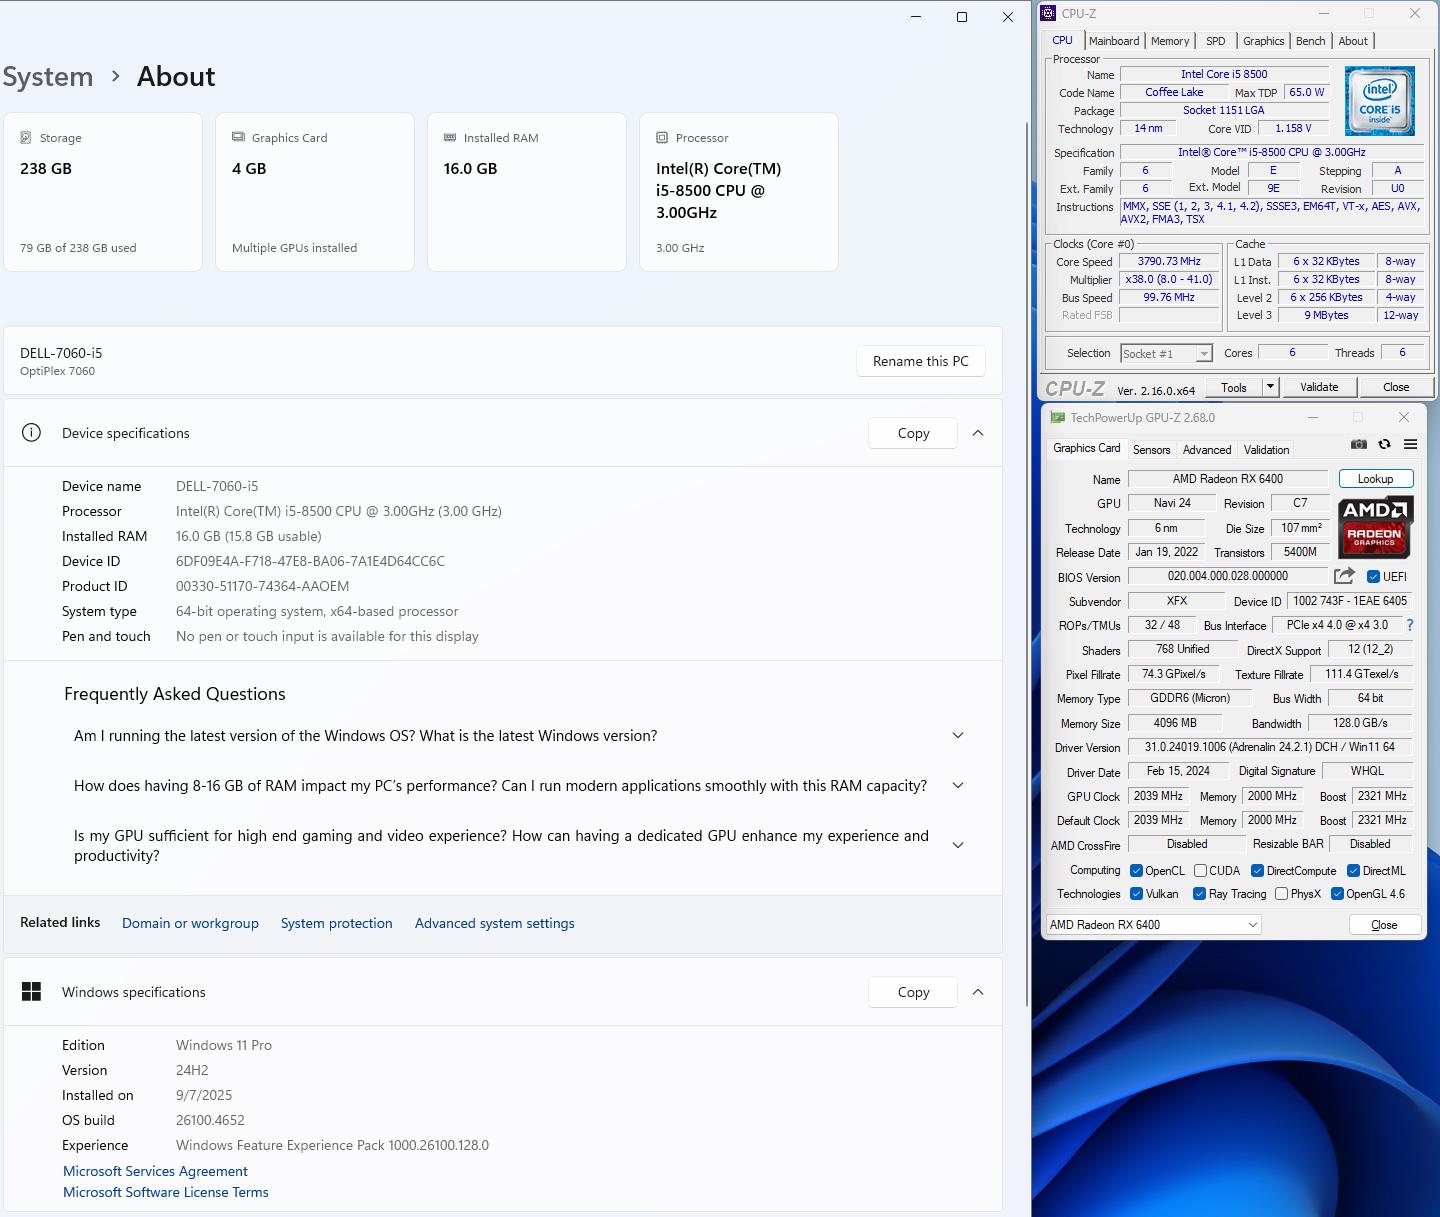Click the BIOS export share icon in GPU-Z
This screenshot has height=1217, width=1440.
pyautogui.click(x=1345, y=576)
